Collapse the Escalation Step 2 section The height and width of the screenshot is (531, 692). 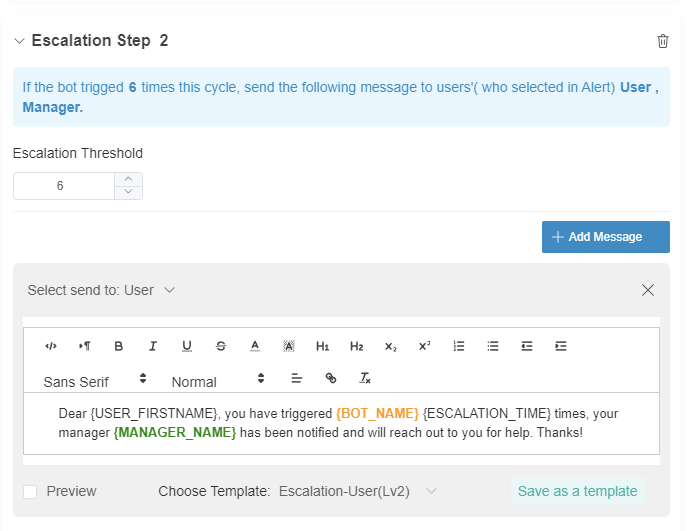coord(20,41)
